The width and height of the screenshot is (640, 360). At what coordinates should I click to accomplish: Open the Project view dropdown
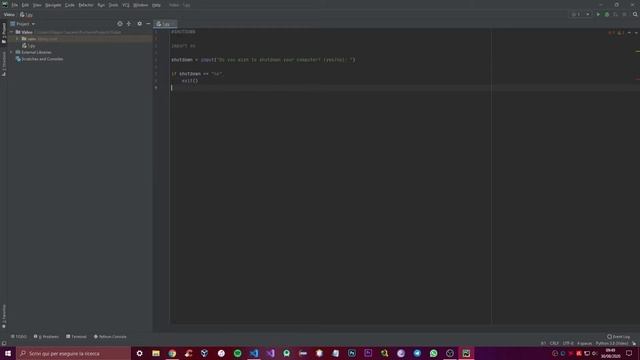coord(23,24)
